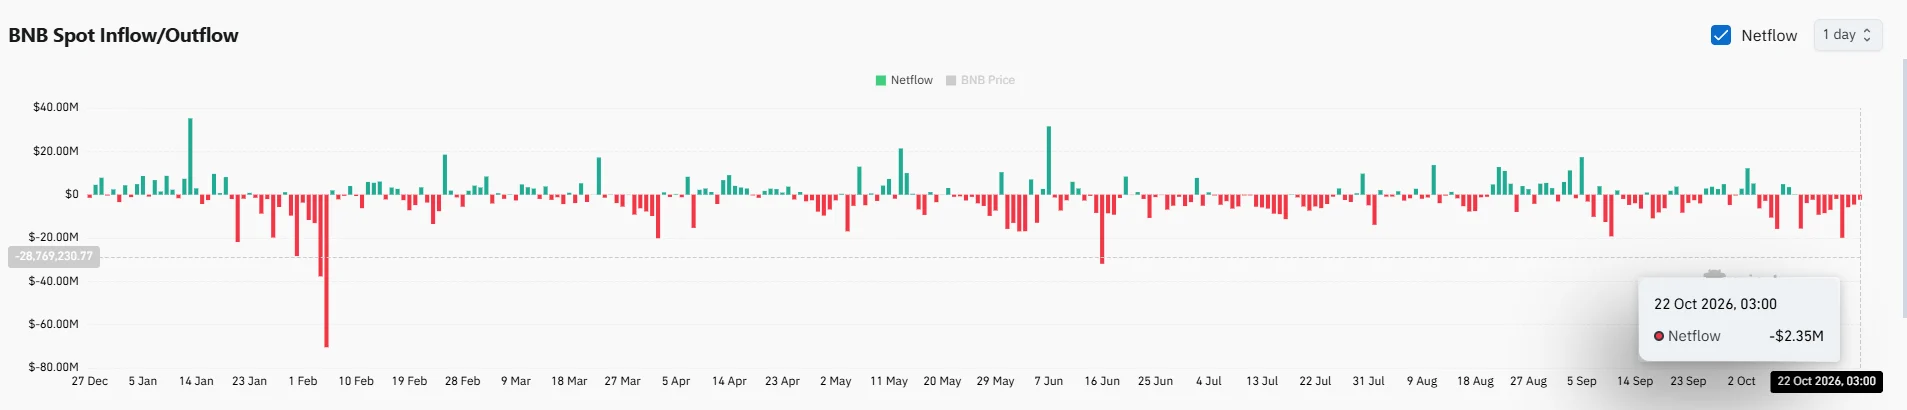Click the red spike at 16 Jun

pyautogui.click(x=1102, y=229)
